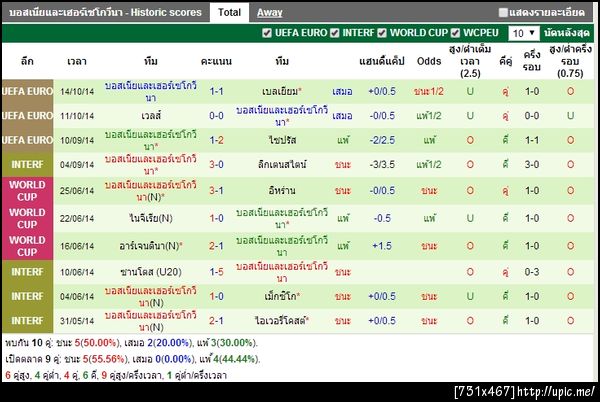Click score 1-0 of 22/06/14 match
600x402 pixels.
click(216, 218)
